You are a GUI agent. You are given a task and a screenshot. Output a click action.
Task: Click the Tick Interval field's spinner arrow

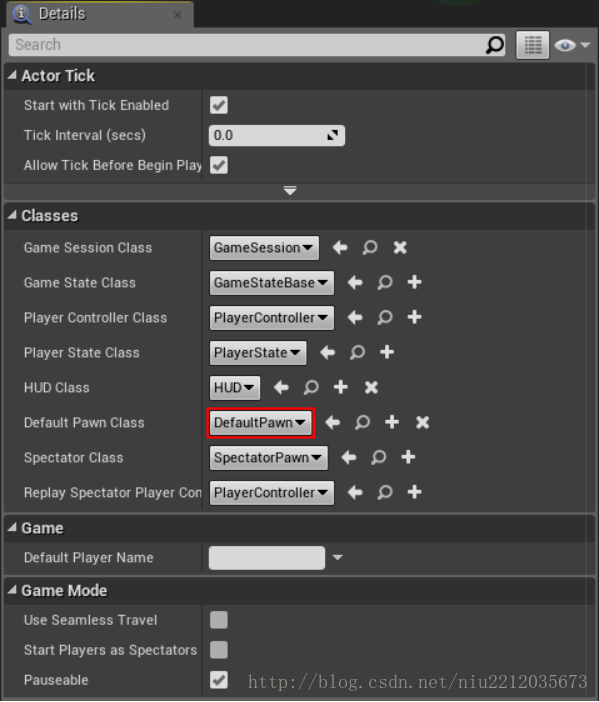click(x=333, y=135)
